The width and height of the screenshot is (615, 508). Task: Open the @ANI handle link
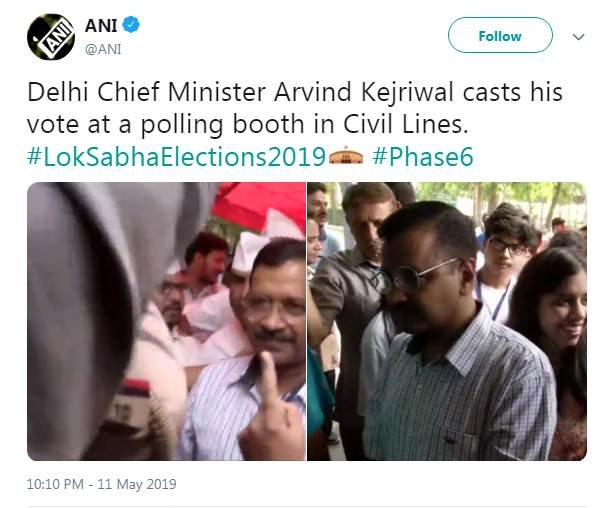[x=105, y=48]
